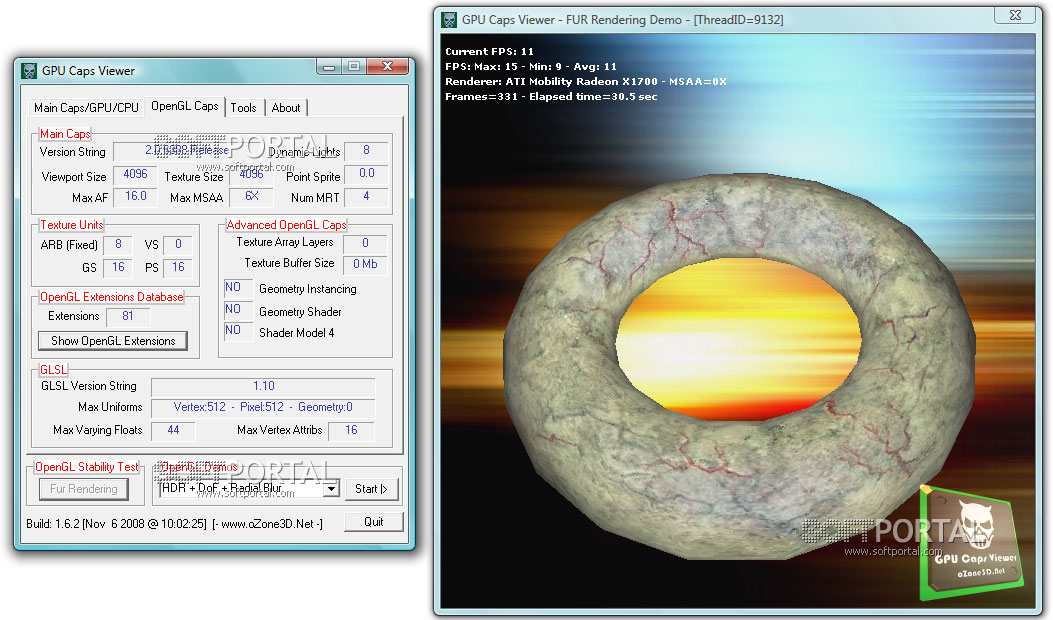1053x620 pixels.
Task: Click the FUR Rendering Demo window skull icon
Action: pyautogui.click(x=449, y=19)
